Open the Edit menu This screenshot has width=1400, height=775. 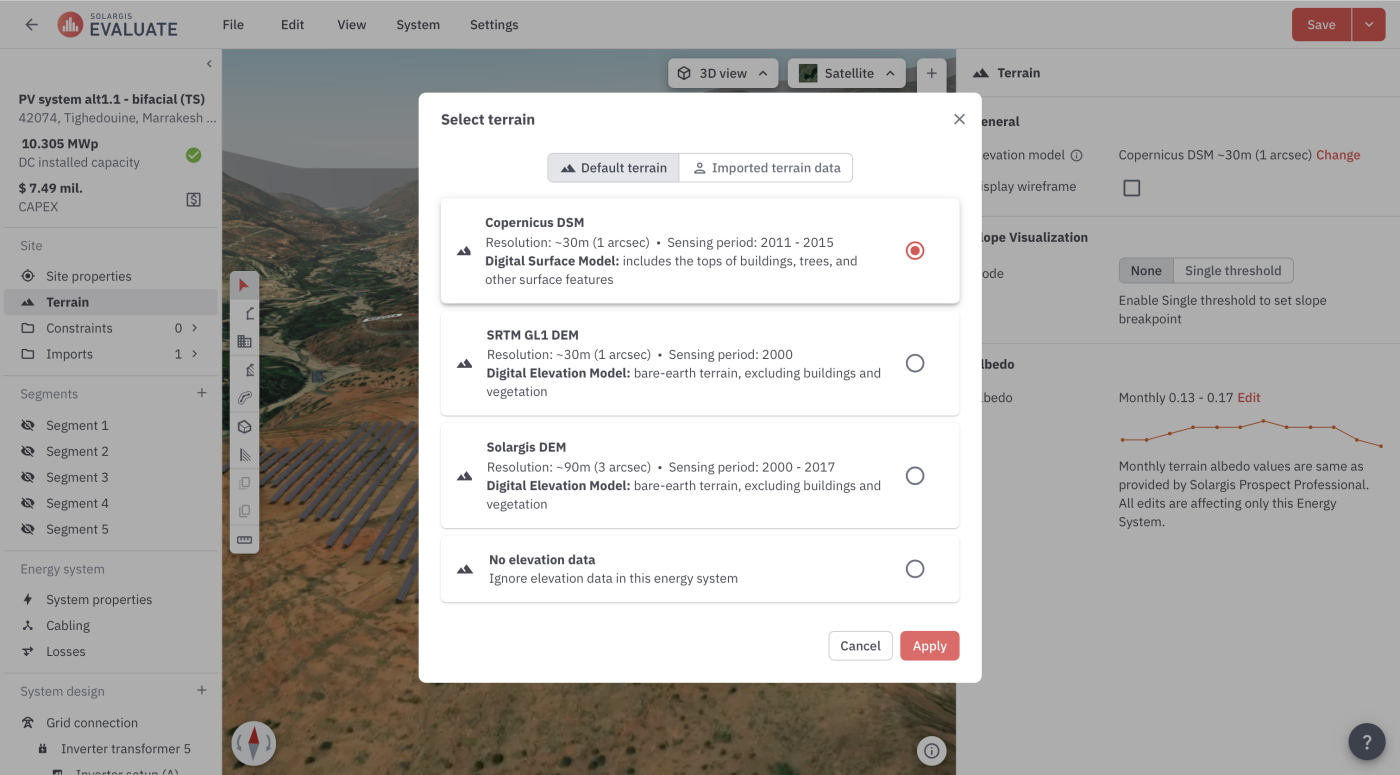coord(292,25)
